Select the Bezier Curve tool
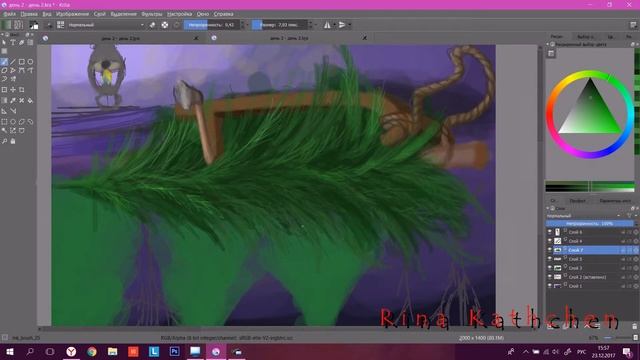 pyautogui.click(x=22, y=71)
